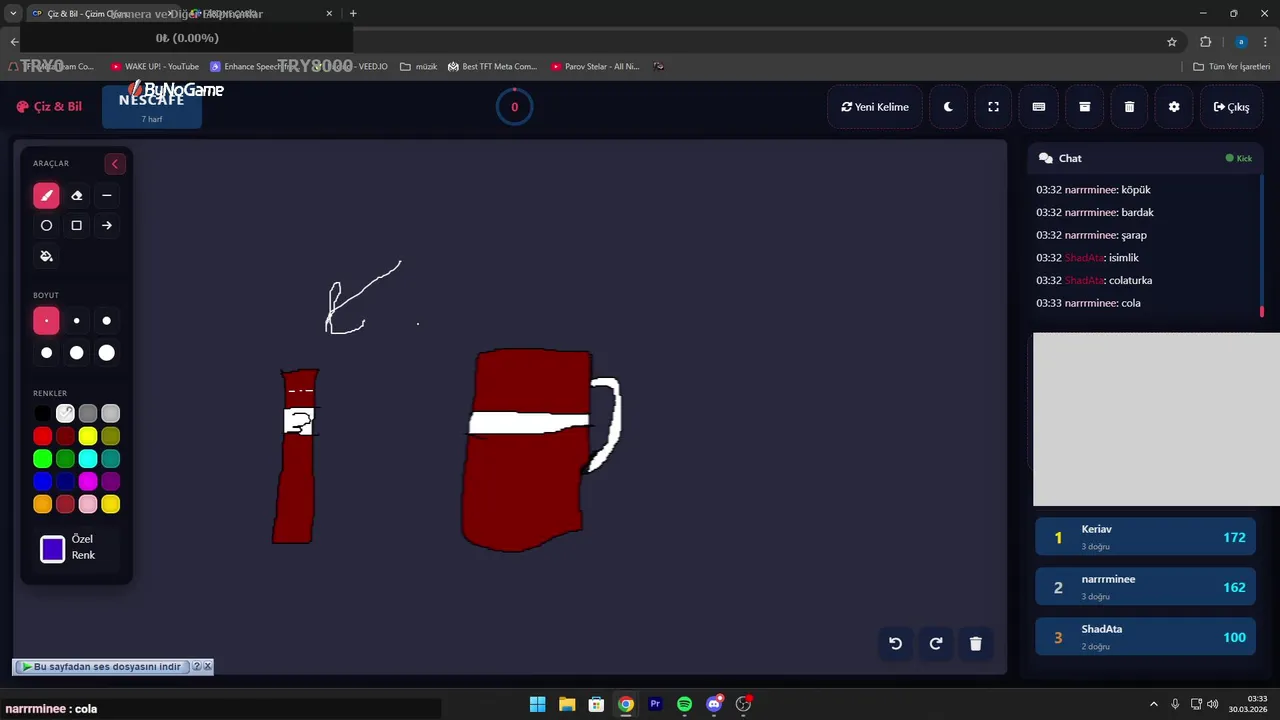Click the chat scrollbar thumb
The image size is (1280, 720).
1261,312
